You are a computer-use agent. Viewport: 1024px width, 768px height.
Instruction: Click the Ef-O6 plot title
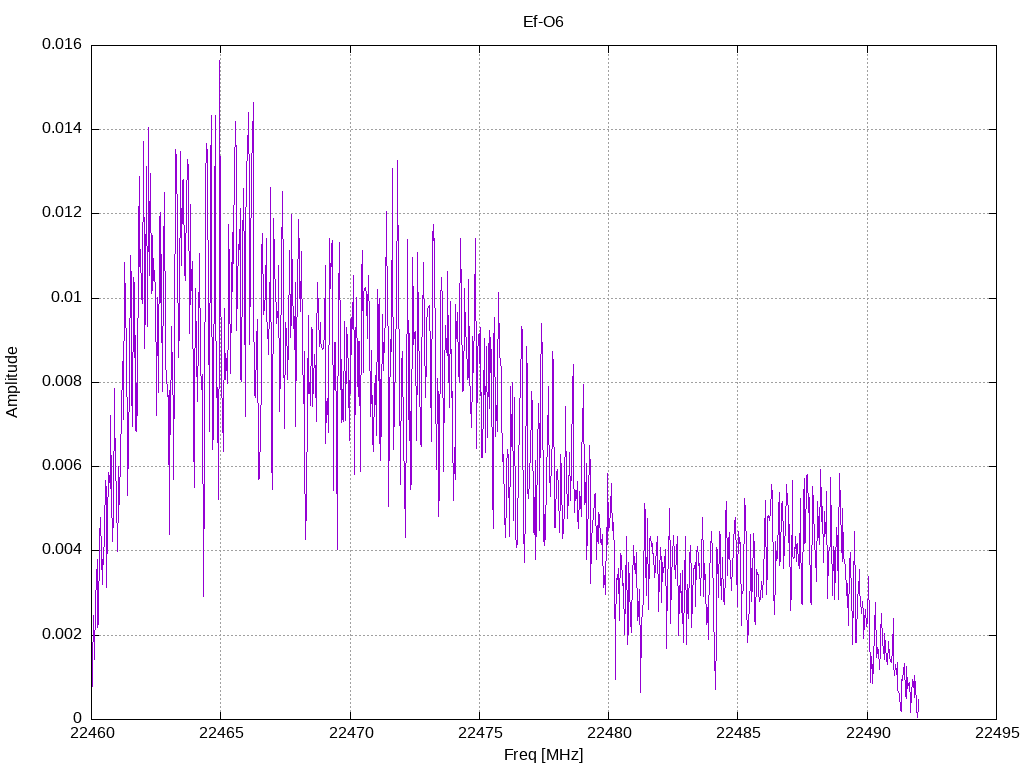[x=543, y=22]
